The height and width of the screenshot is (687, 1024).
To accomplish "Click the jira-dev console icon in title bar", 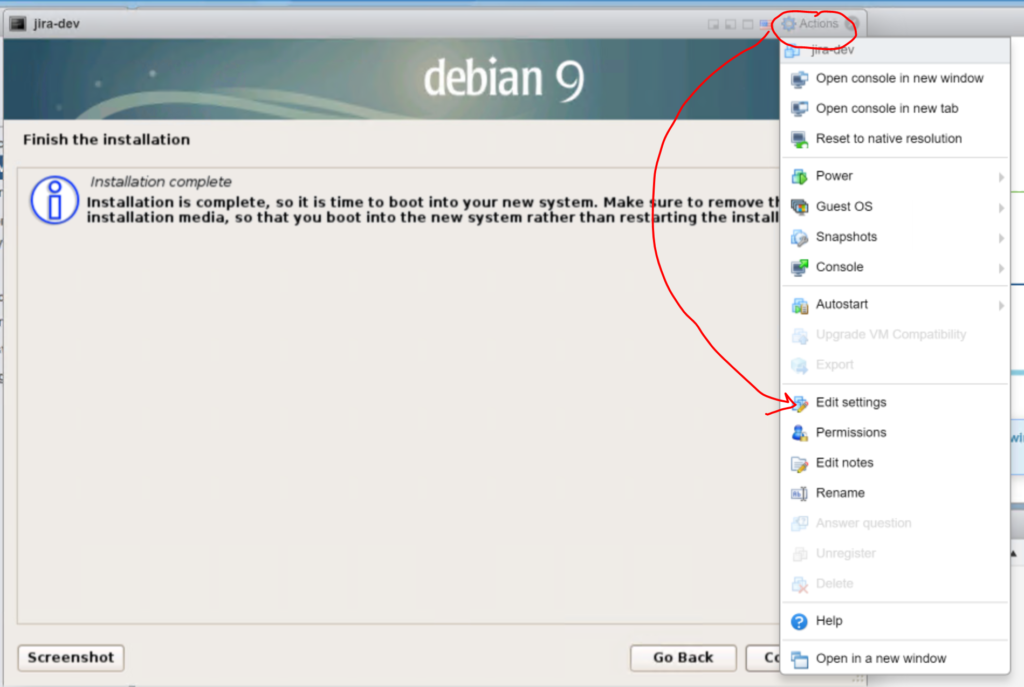I will [x=18, y=24].
